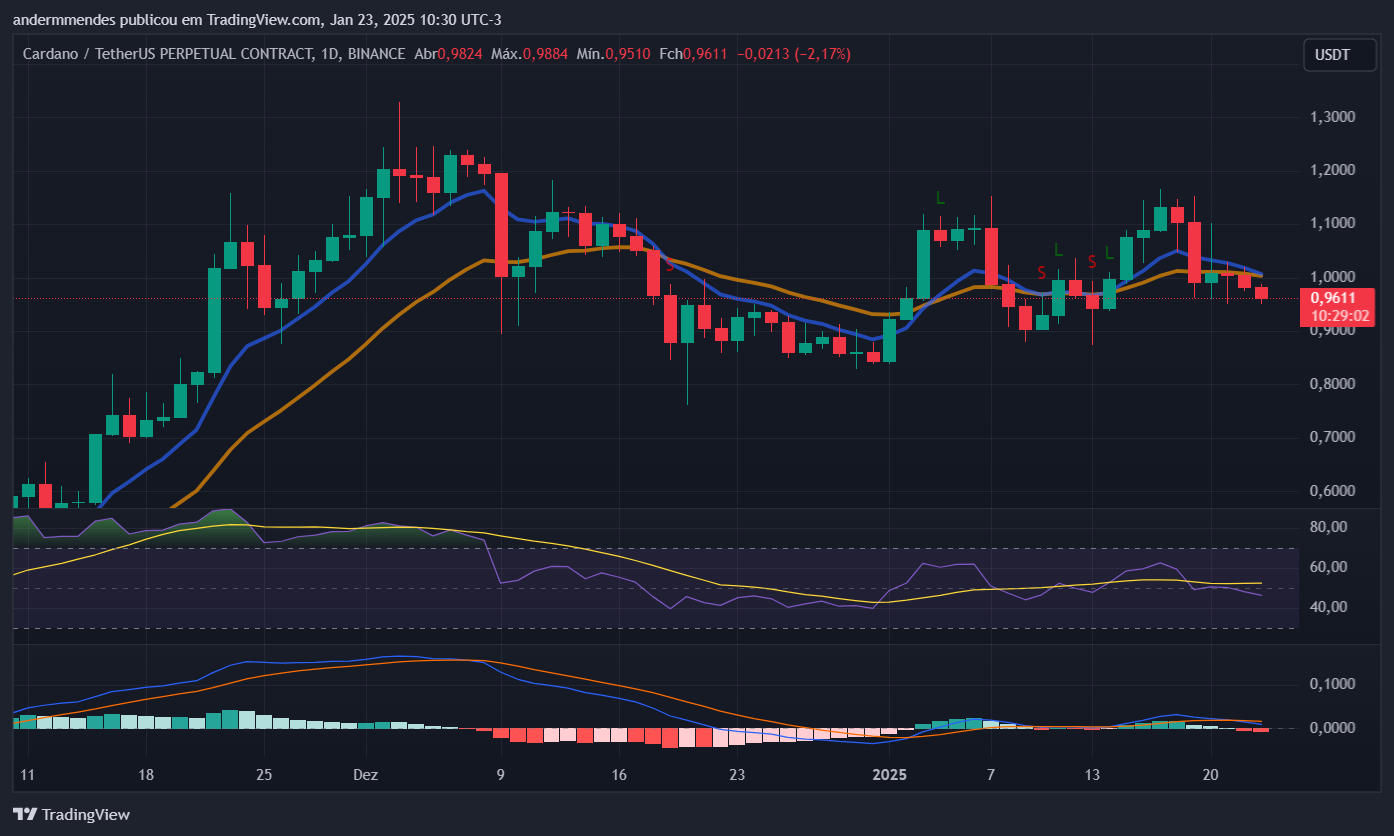Click the Dez date label on time axis
1394x836 pixels.
[364, 774]
